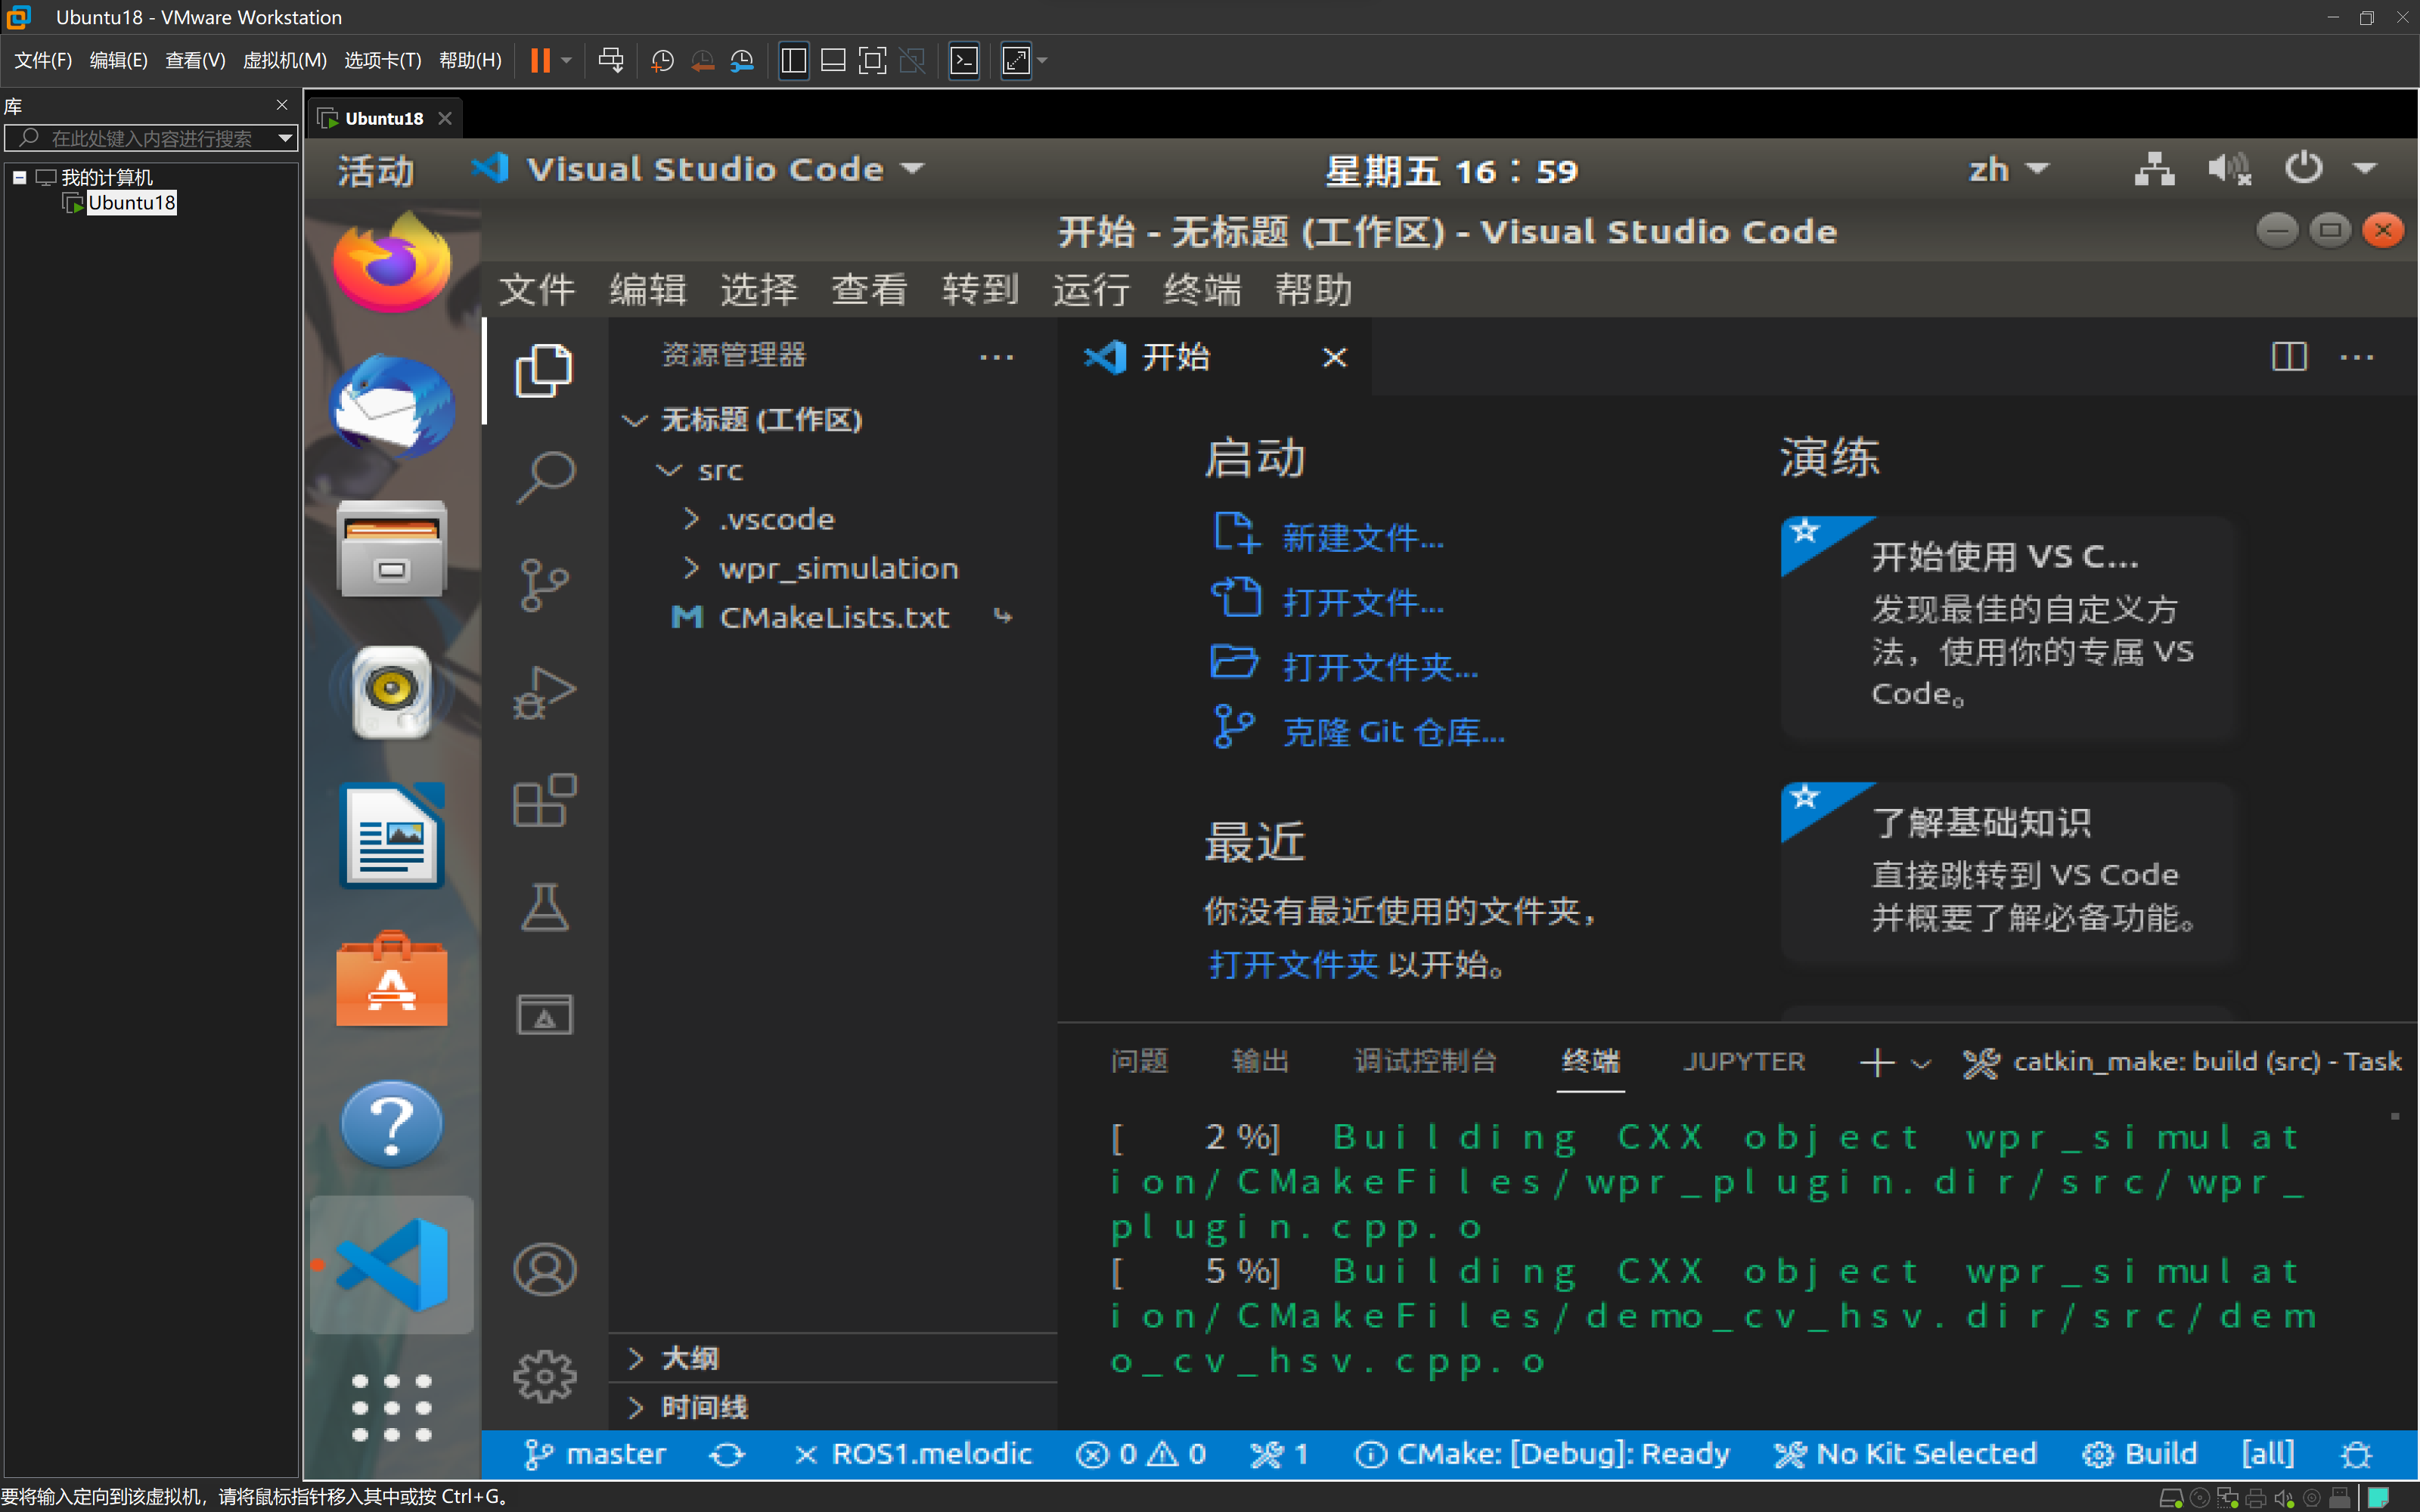Toggle VMware full screen mode
Image resolution: width=2420 pixels, height=1512 pixels.
tap(1015, 60)
